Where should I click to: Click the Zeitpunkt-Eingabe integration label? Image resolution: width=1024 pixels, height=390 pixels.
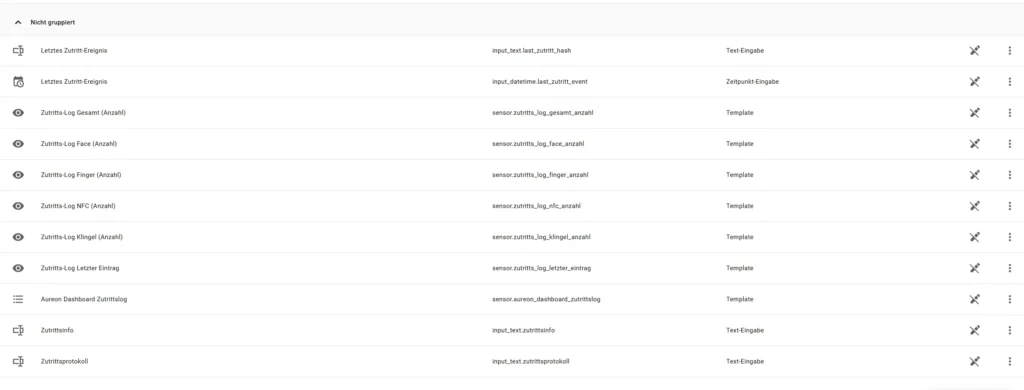click(752, 82)
